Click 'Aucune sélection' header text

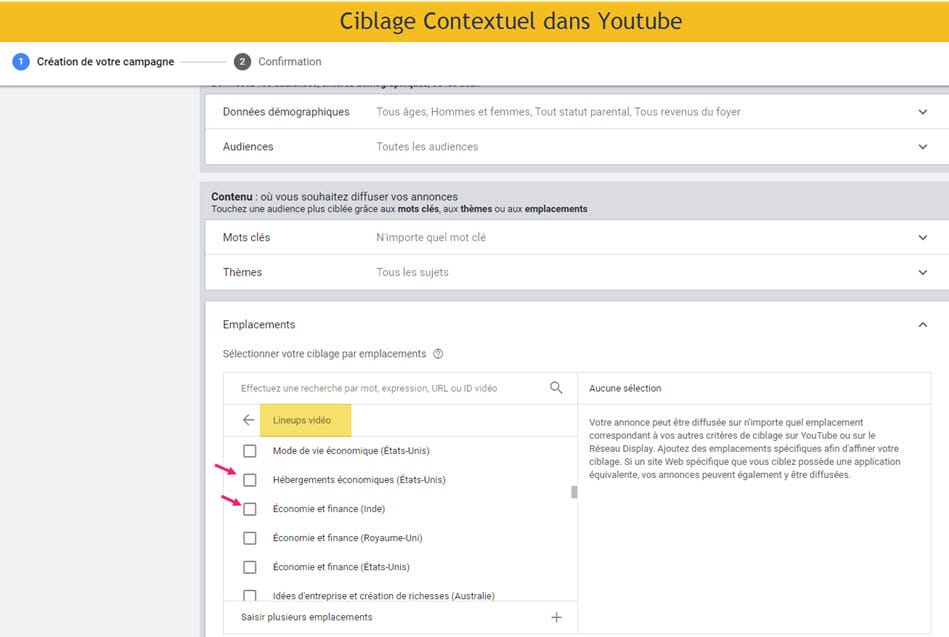[x=625, y=388]
